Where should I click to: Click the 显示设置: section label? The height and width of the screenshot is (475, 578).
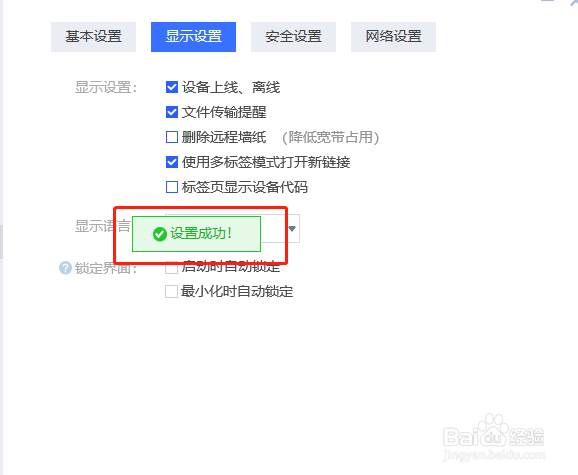(x=106, y=88)
